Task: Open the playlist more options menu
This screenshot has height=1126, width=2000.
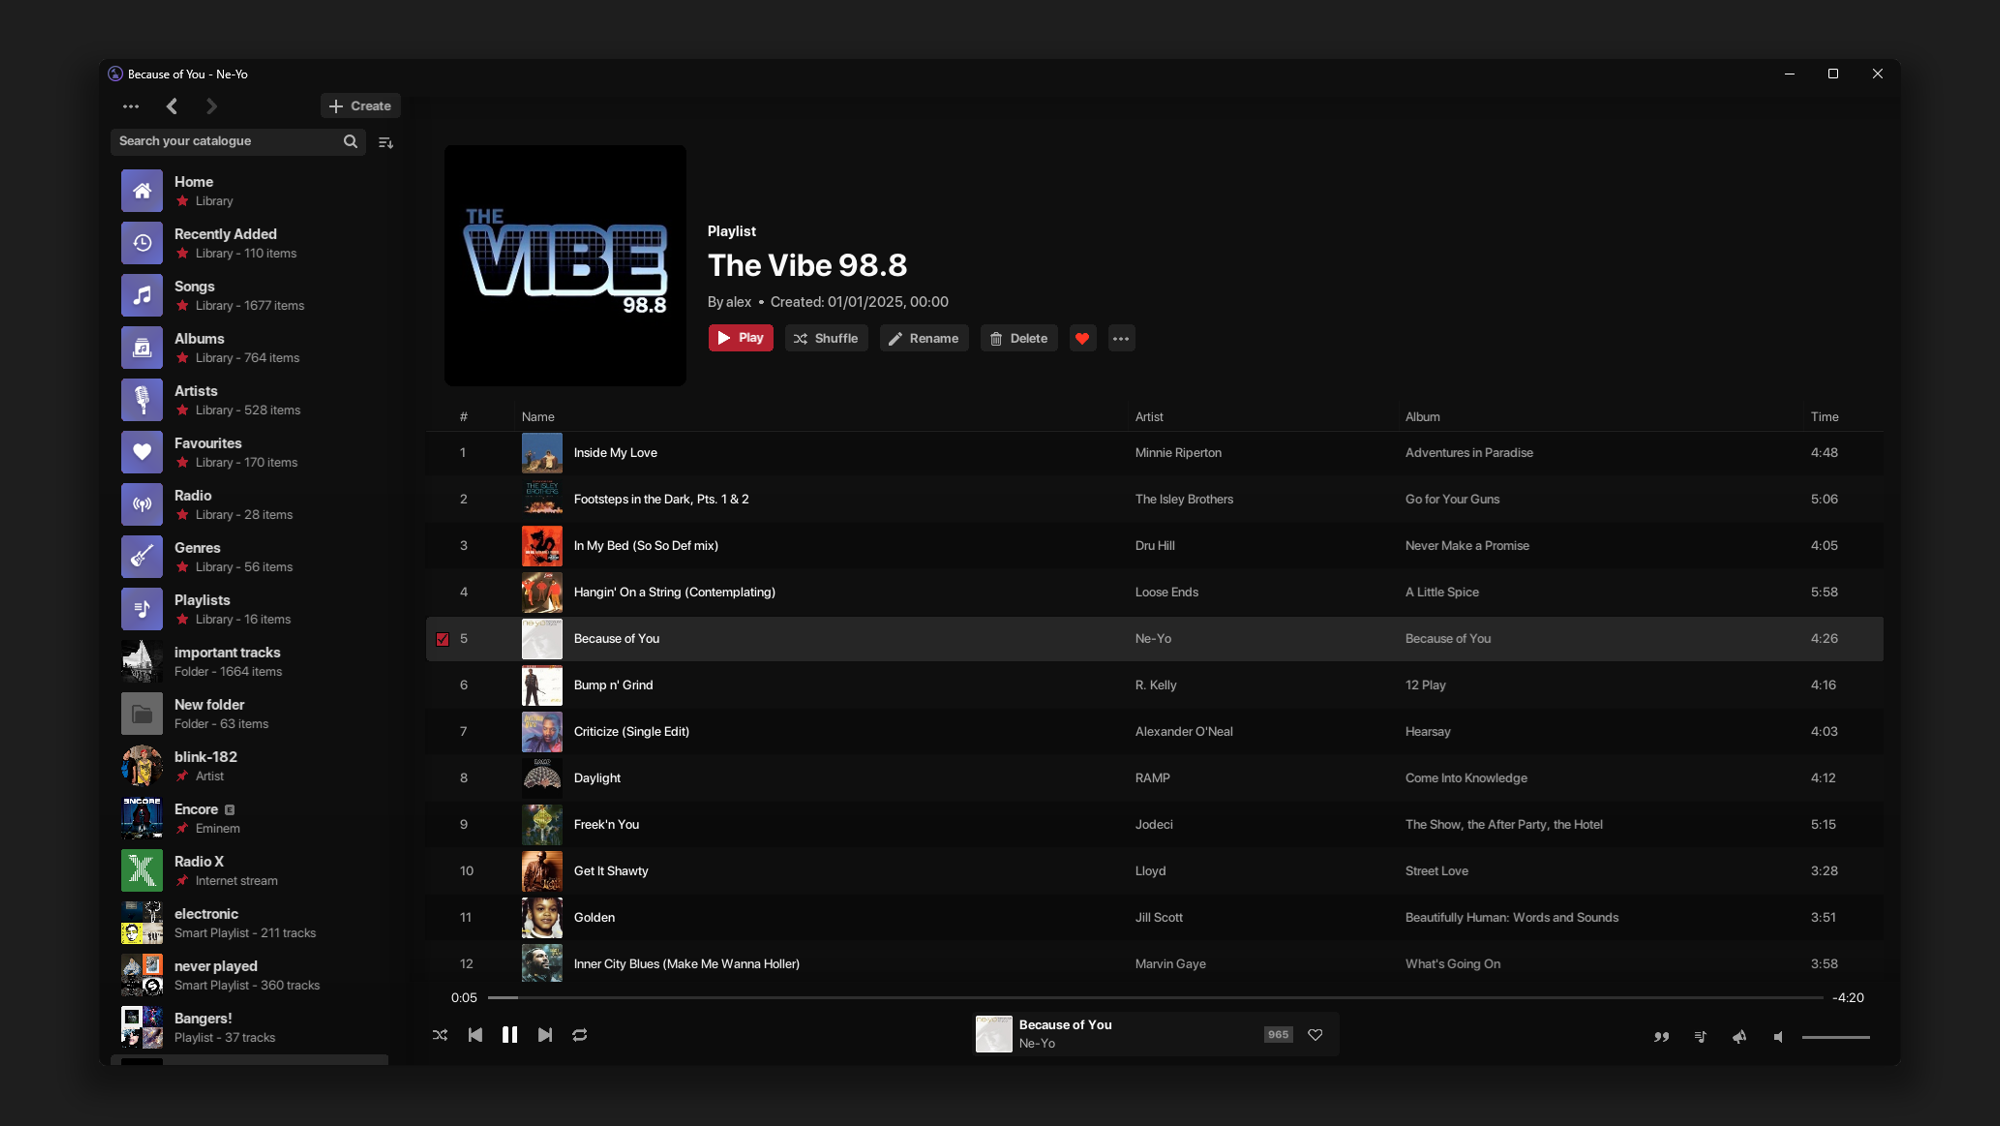Action: [1121, 339]
